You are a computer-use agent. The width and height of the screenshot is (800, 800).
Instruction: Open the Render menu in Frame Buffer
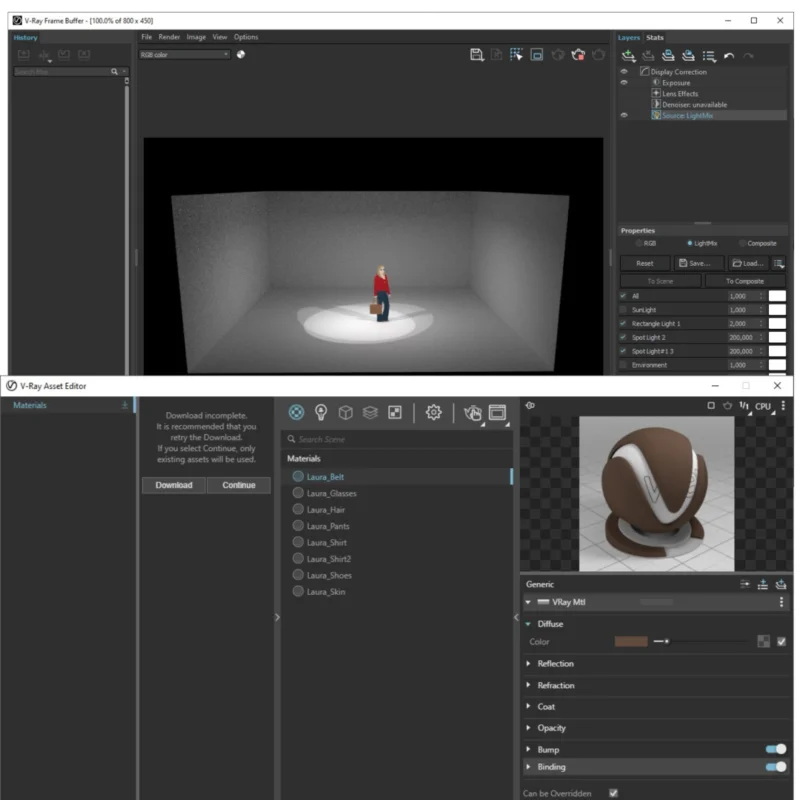[x=169, y=37]
